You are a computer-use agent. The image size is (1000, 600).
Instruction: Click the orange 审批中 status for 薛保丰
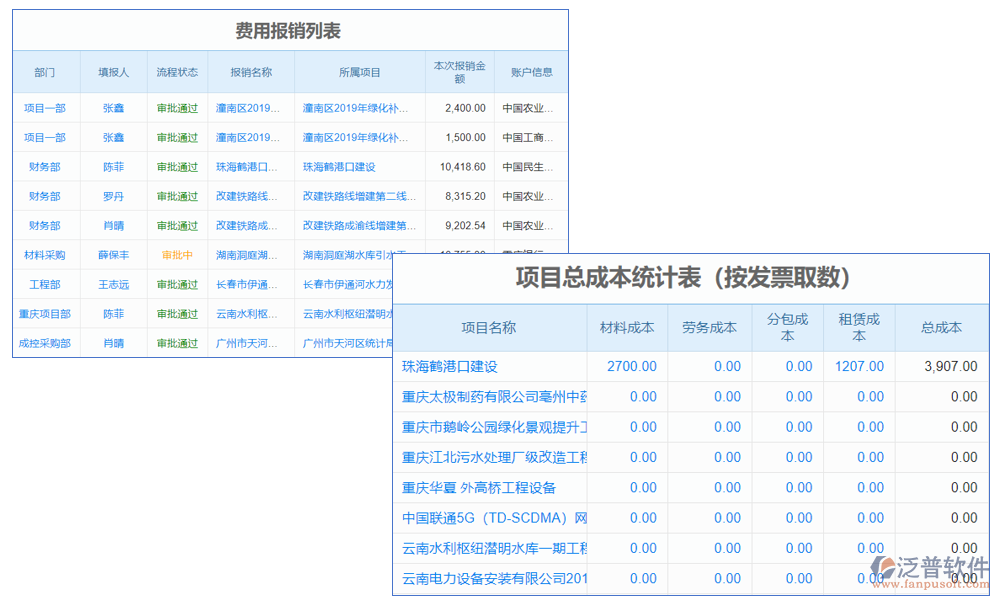(x=179, y=255)
